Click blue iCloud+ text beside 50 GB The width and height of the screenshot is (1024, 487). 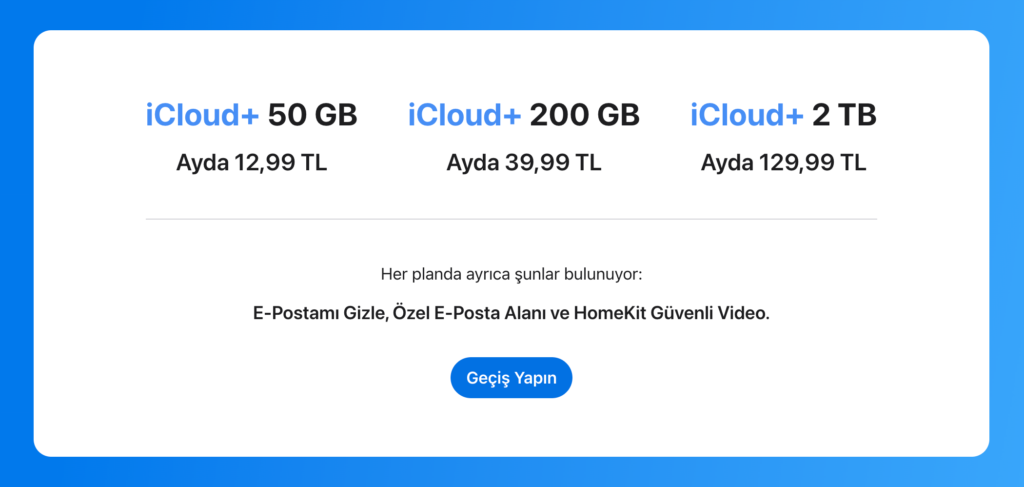point(202,116)
